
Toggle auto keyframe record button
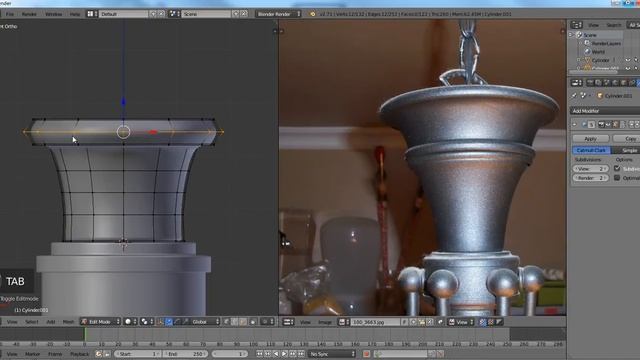point(366,354)
